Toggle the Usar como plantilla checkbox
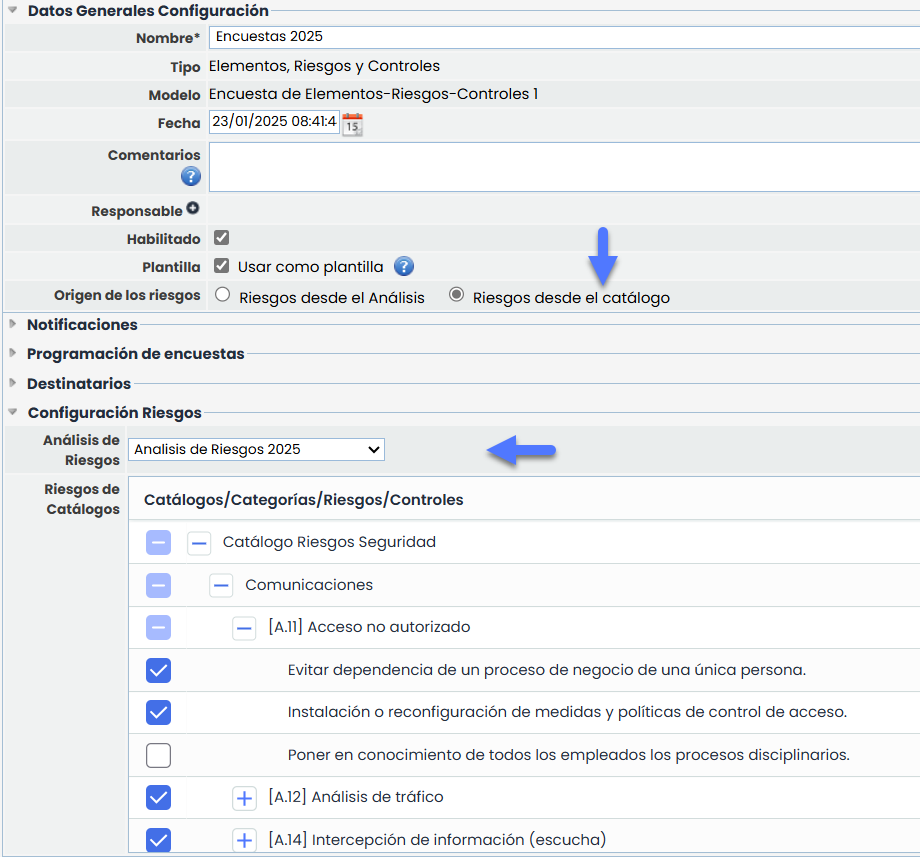The image size is (920, 857). 222,267
